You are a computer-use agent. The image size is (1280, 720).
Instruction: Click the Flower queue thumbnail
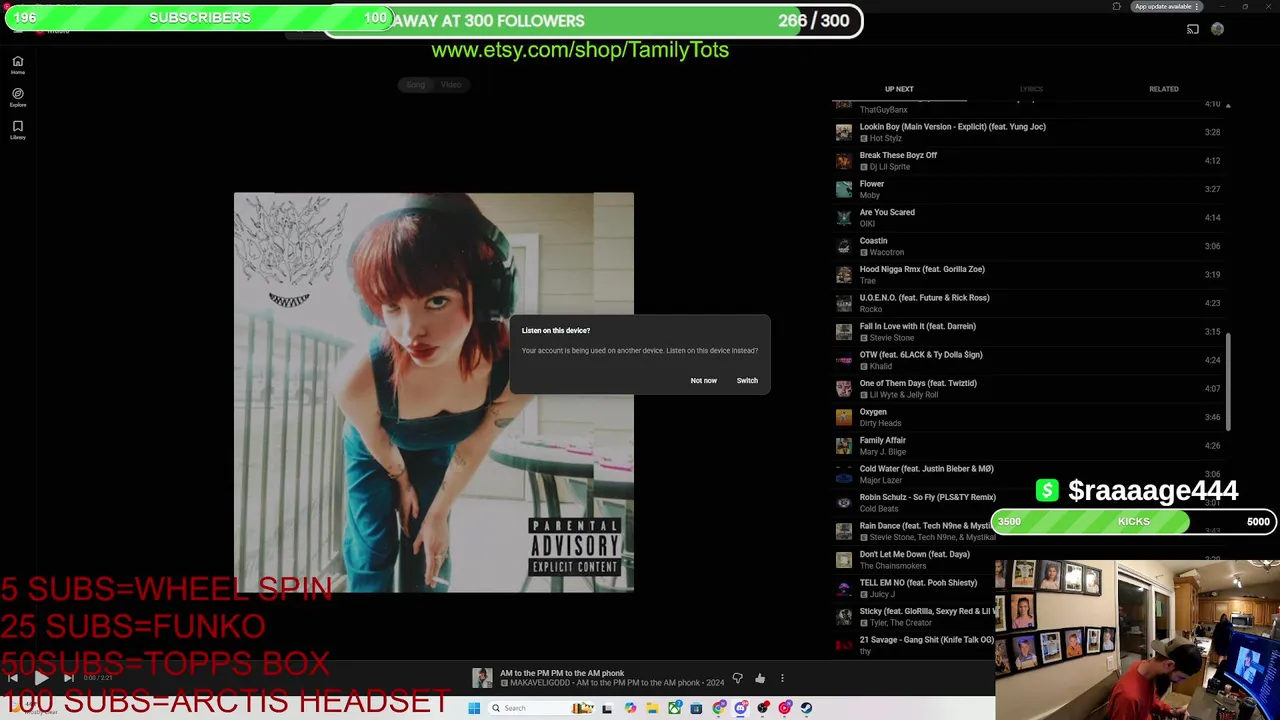844,189
